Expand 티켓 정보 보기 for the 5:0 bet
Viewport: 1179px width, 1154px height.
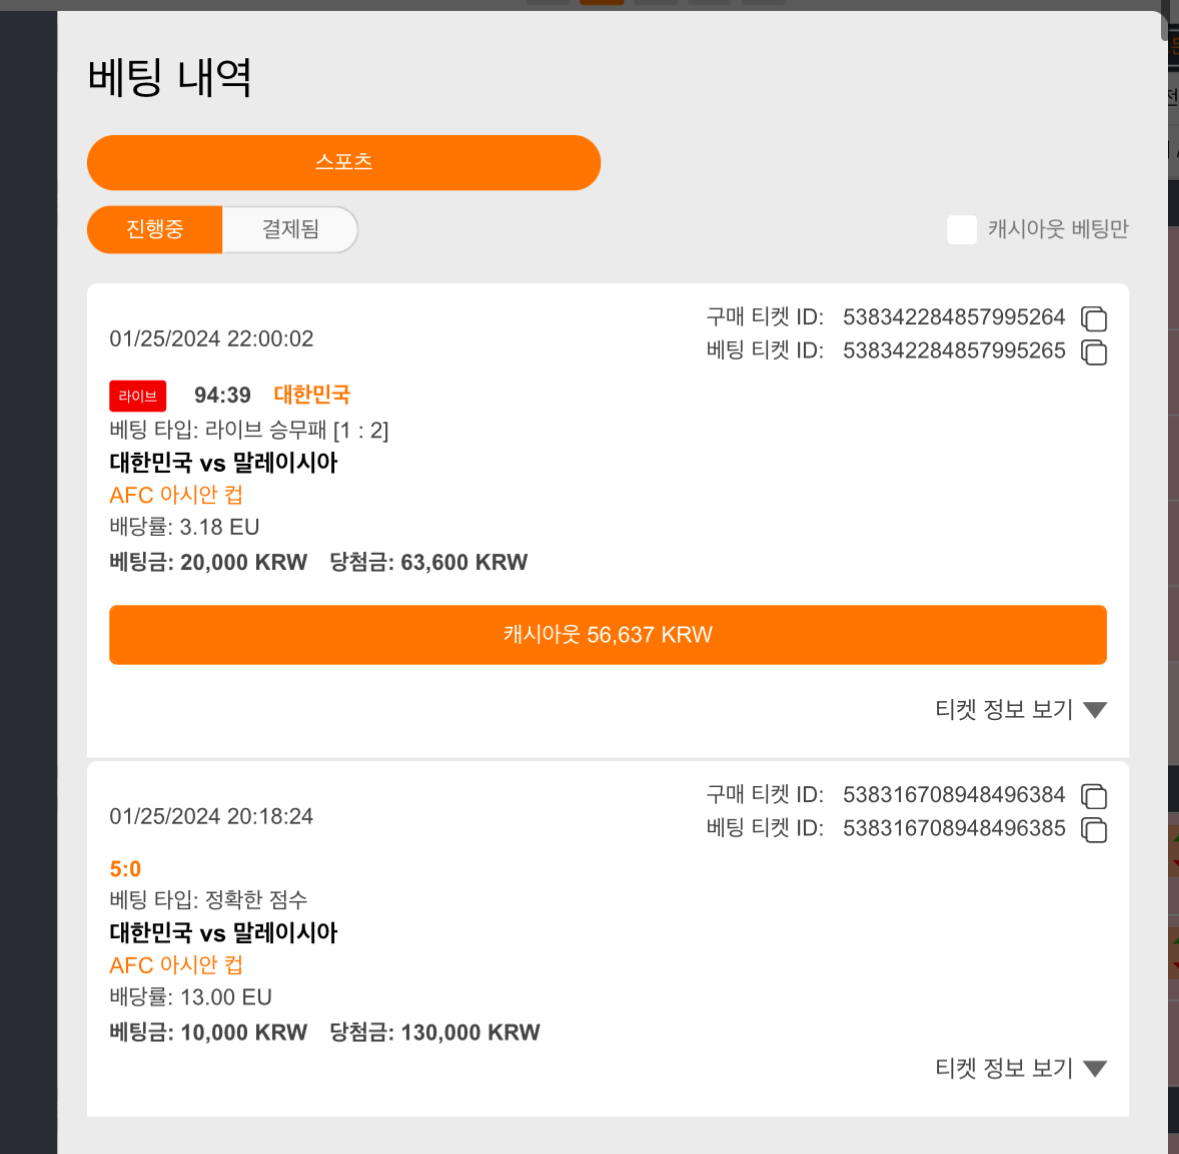tap(1020, 1068)
